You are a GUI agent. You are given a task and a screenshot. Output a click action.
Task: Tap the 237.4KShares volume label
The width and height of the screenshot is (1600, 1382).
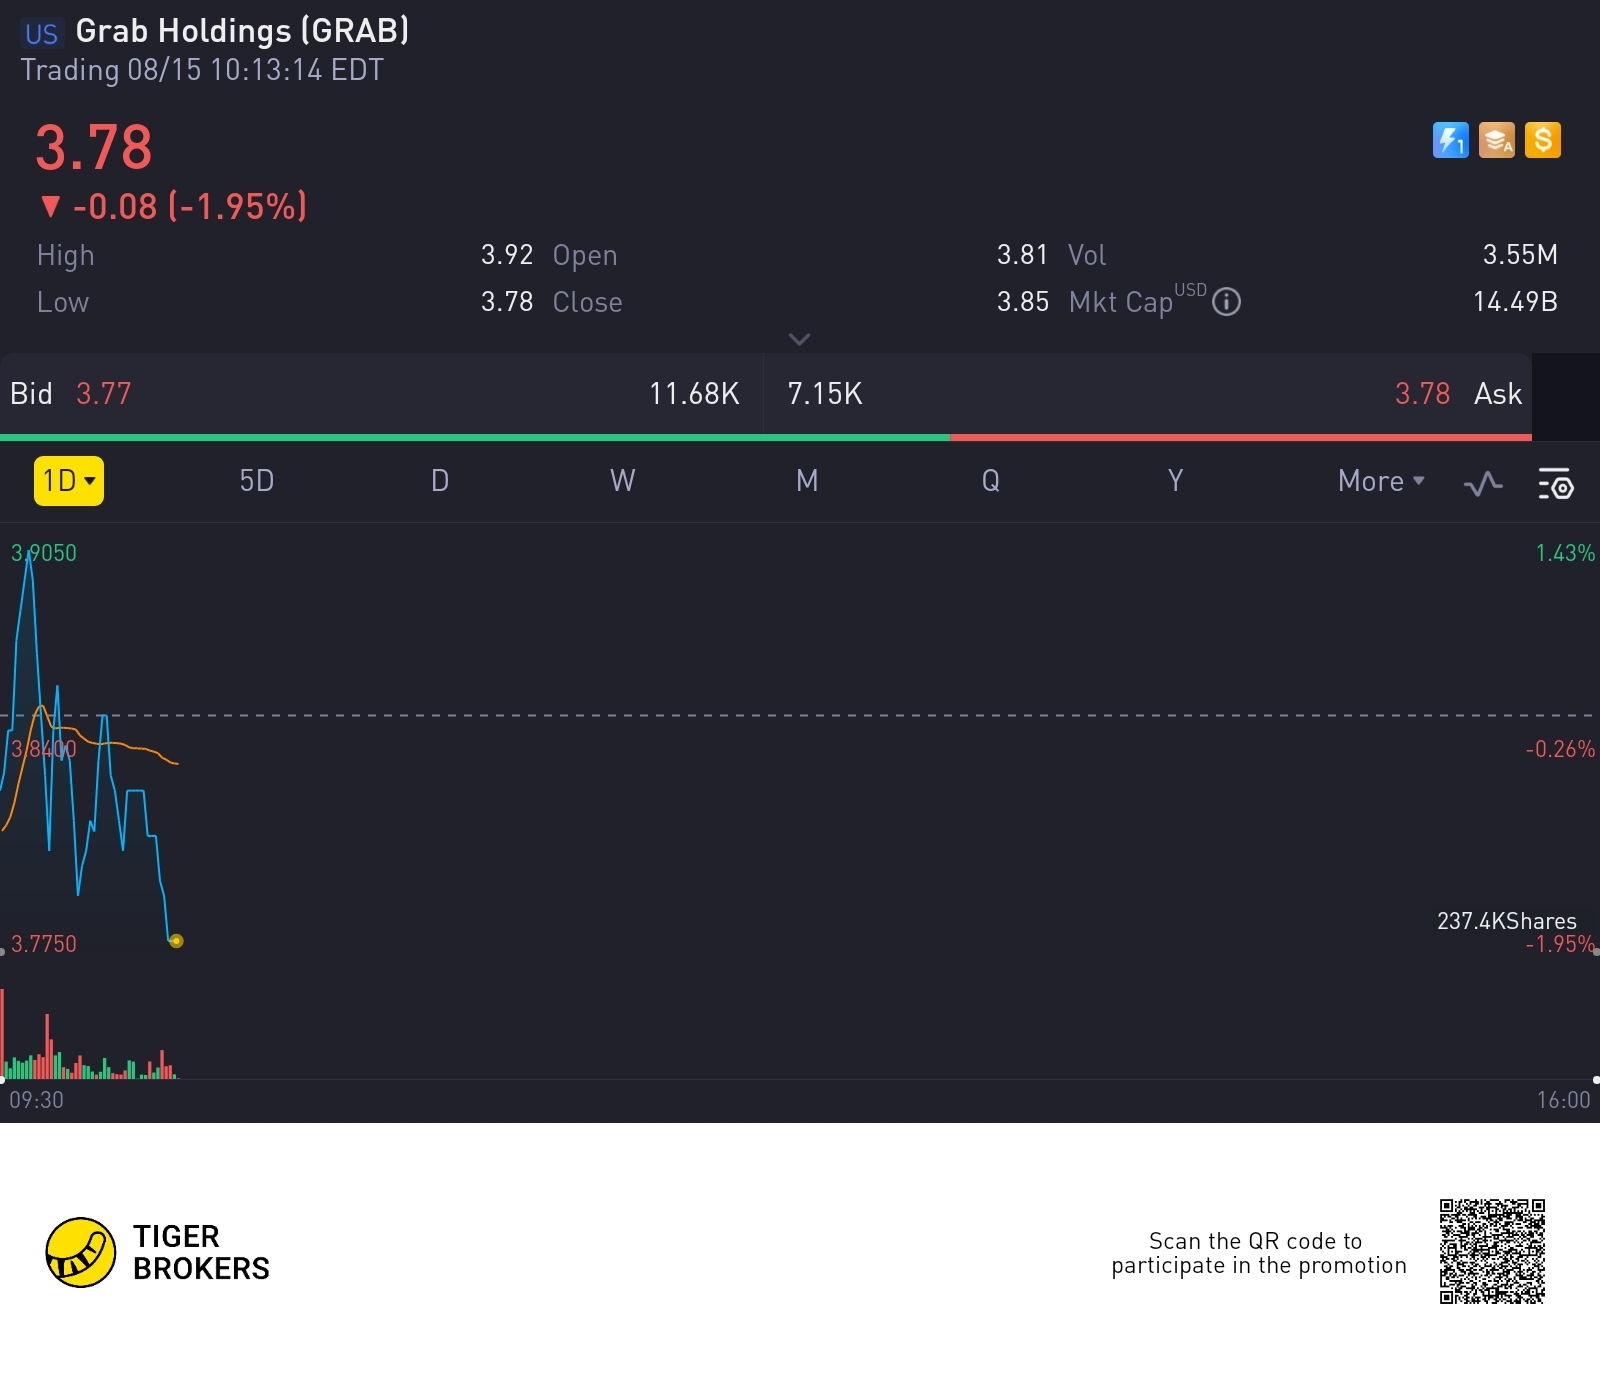1507,921
